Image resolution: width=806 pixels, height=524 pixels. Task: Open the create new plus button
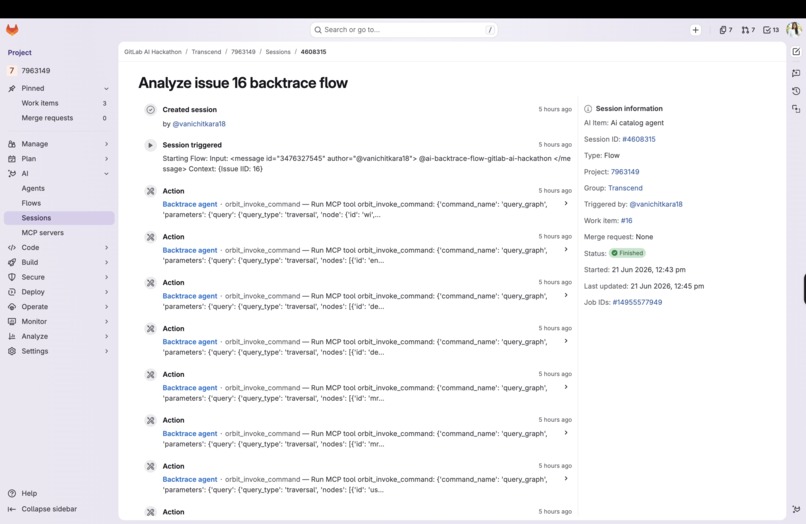695,30
